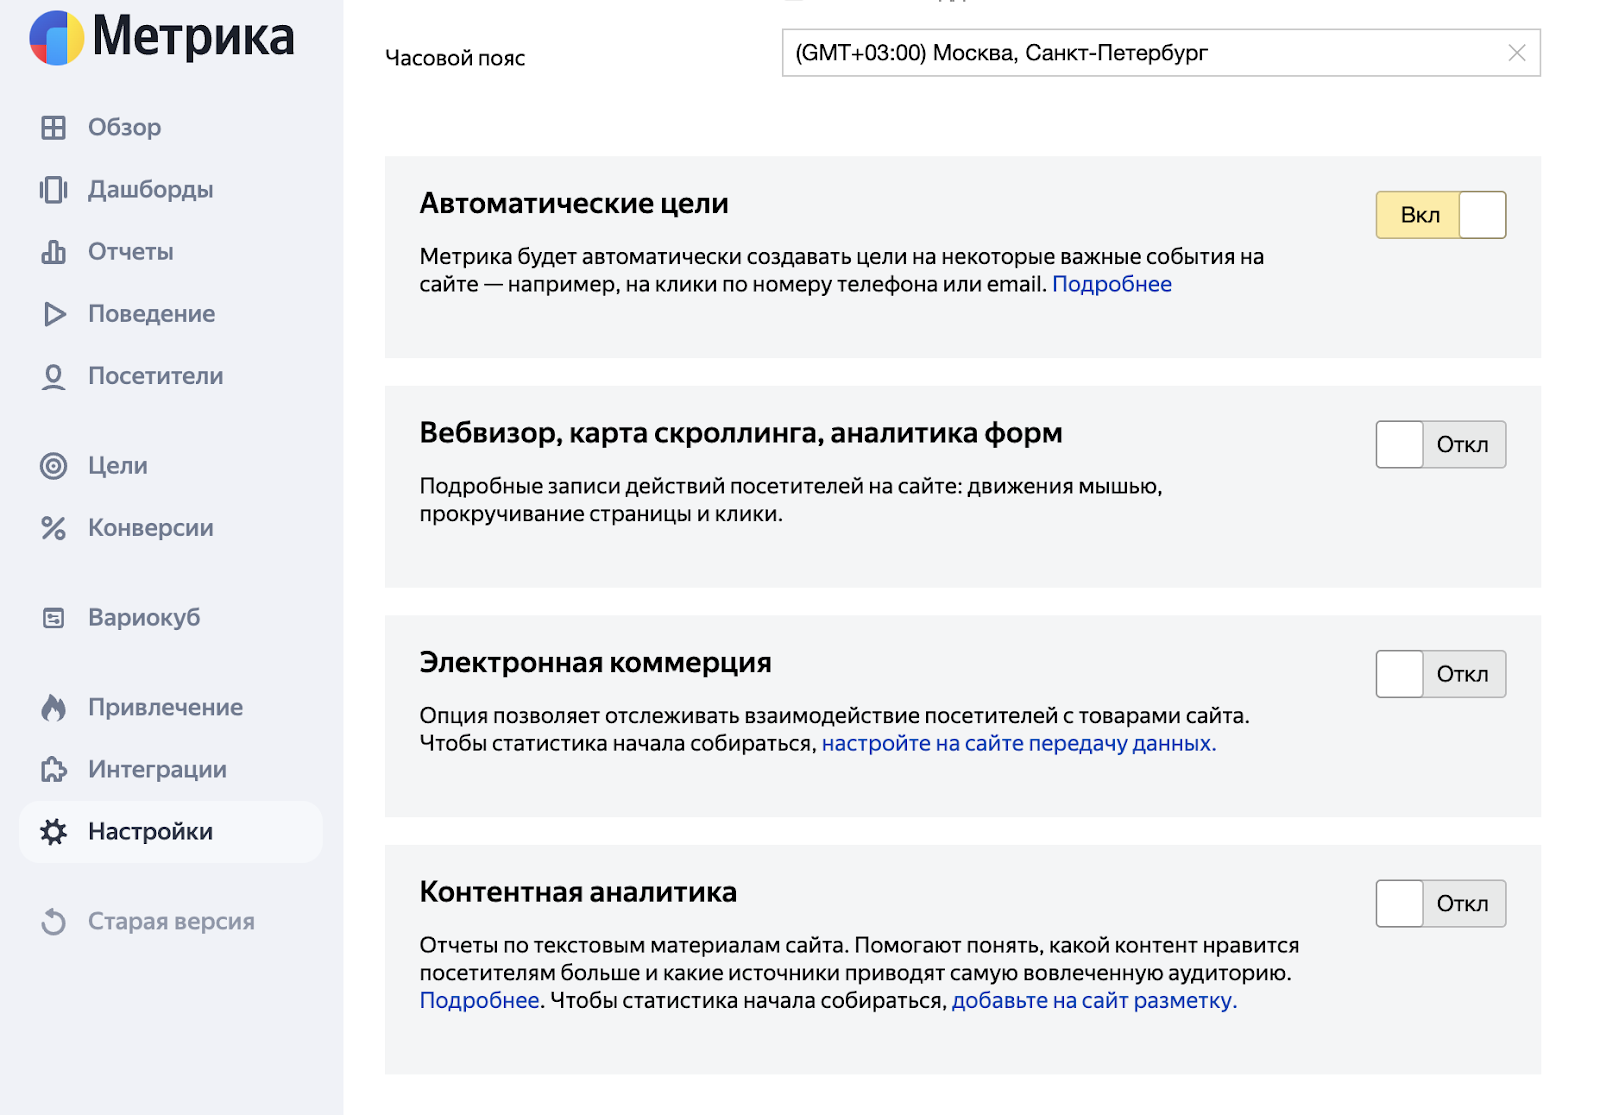Open the Часовой пояс timezone dropdown
1600x1115 pixels.
(1161, 53)
